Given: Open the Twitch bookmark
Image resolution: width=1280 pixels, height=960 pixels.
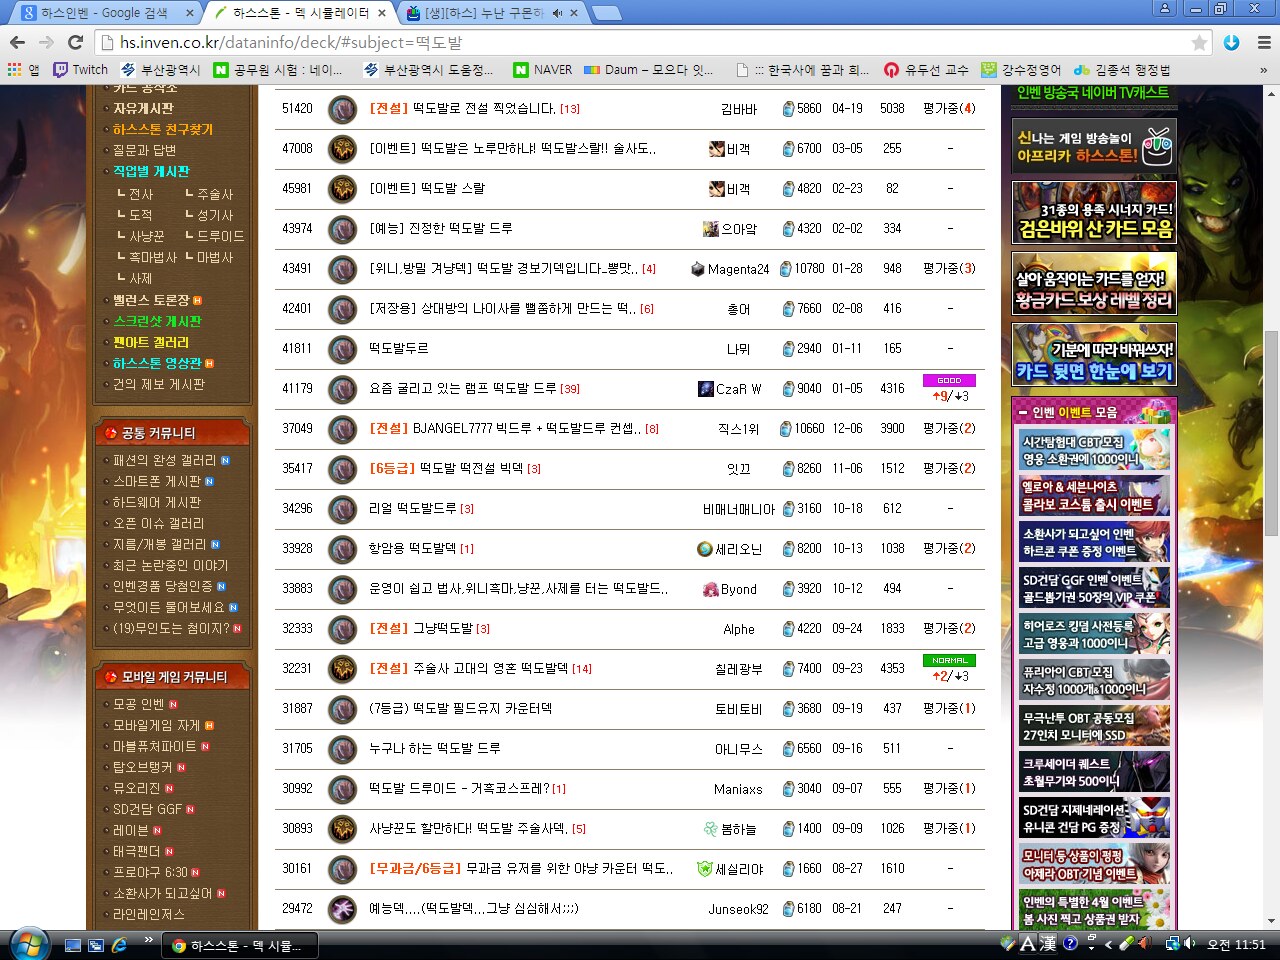Looking at the screenshot, I should (80, 69).
